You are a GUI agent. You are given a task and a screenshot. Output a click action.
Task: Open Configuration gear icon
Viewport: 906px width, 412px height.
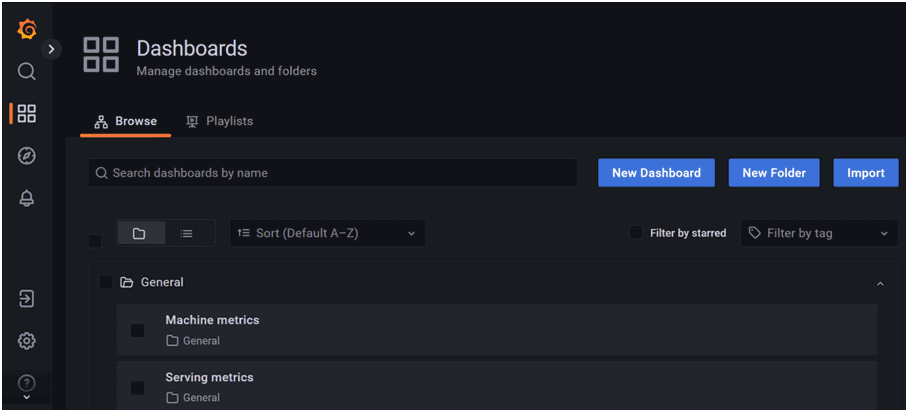pos(27,341)
